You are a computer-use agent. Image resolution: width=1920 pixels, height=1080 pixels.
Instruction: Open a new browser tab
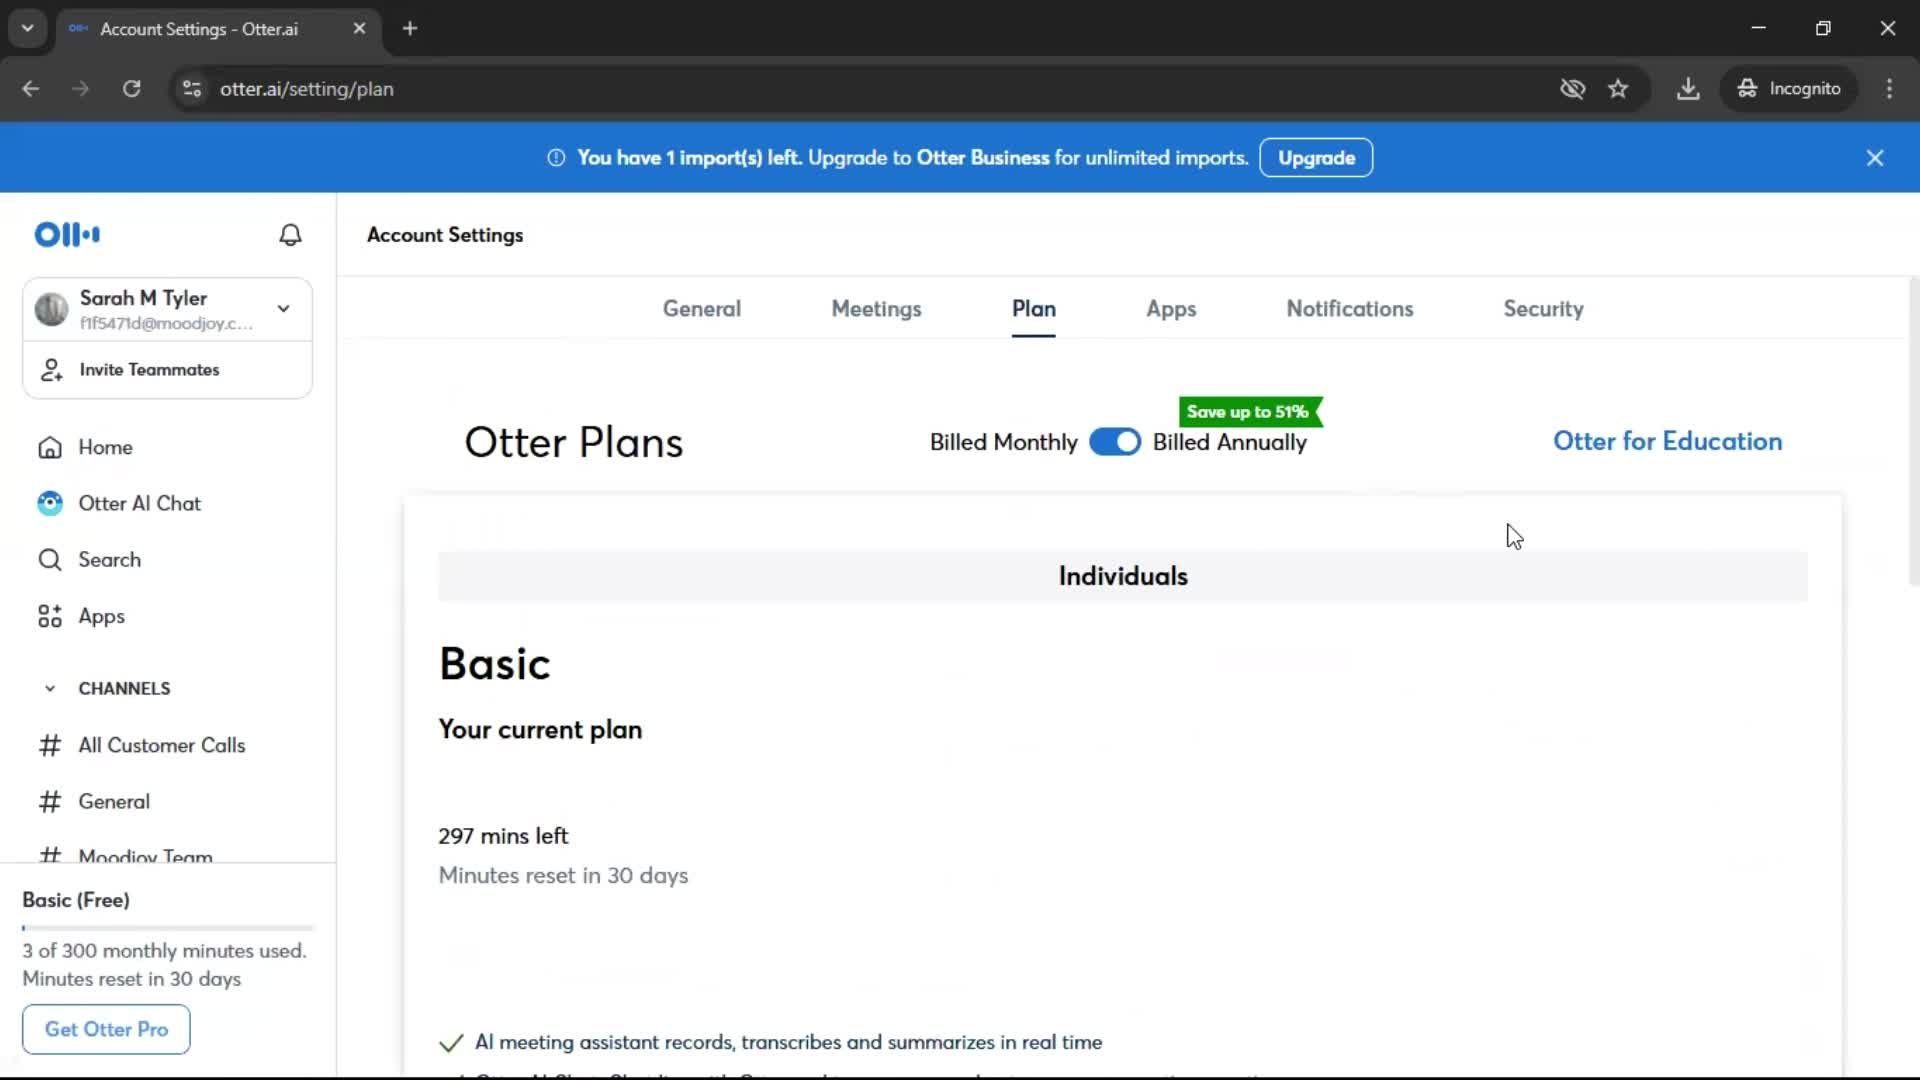(x=410, y=29)
